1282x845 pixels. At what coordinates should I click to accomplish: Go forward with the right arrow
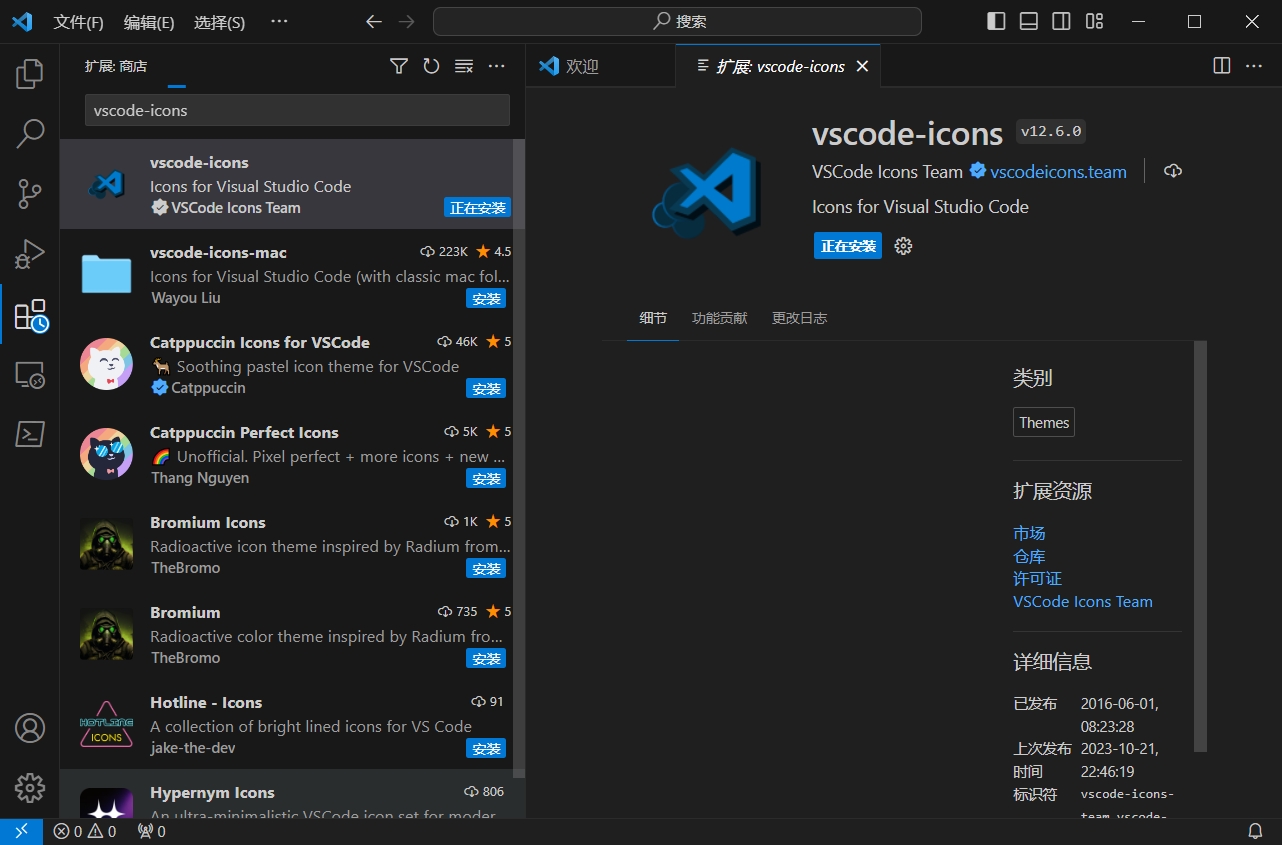[406, 21]
